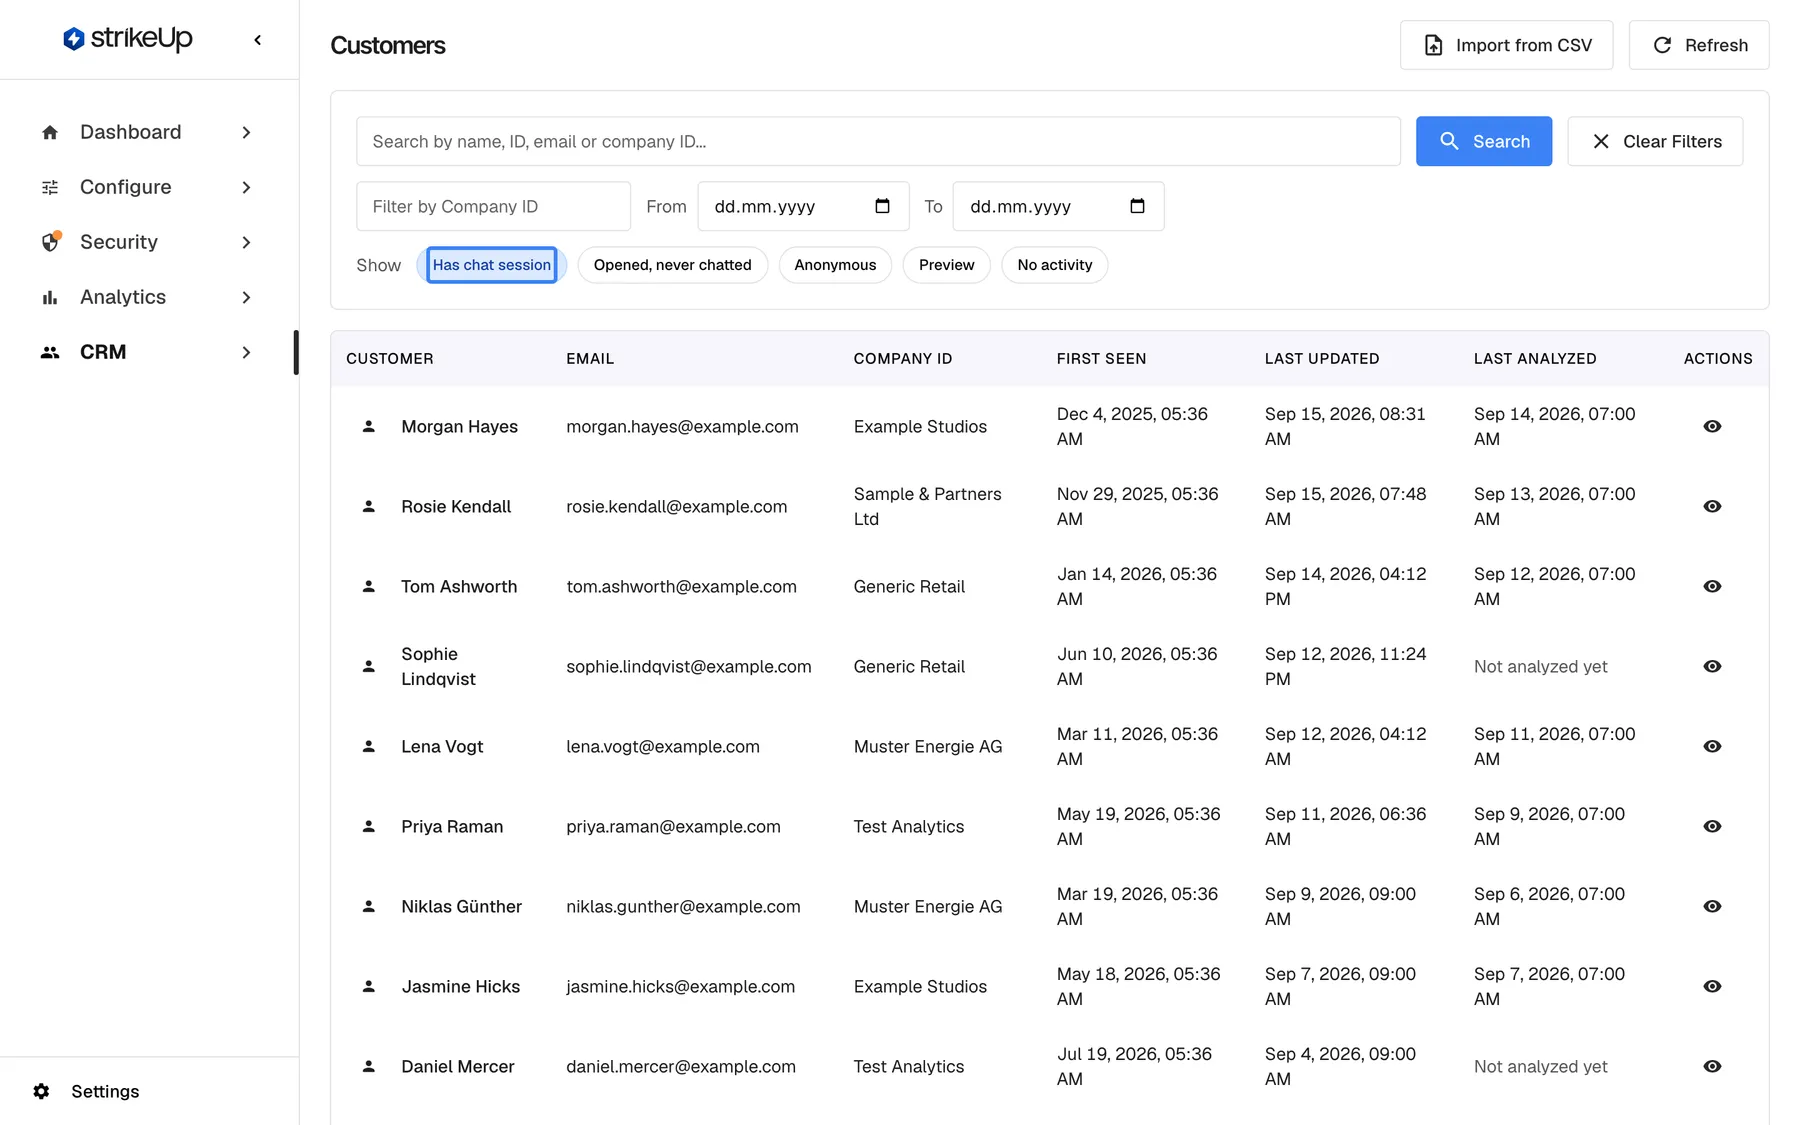
Task: Click the From date input field
Action: pos(803,206)
